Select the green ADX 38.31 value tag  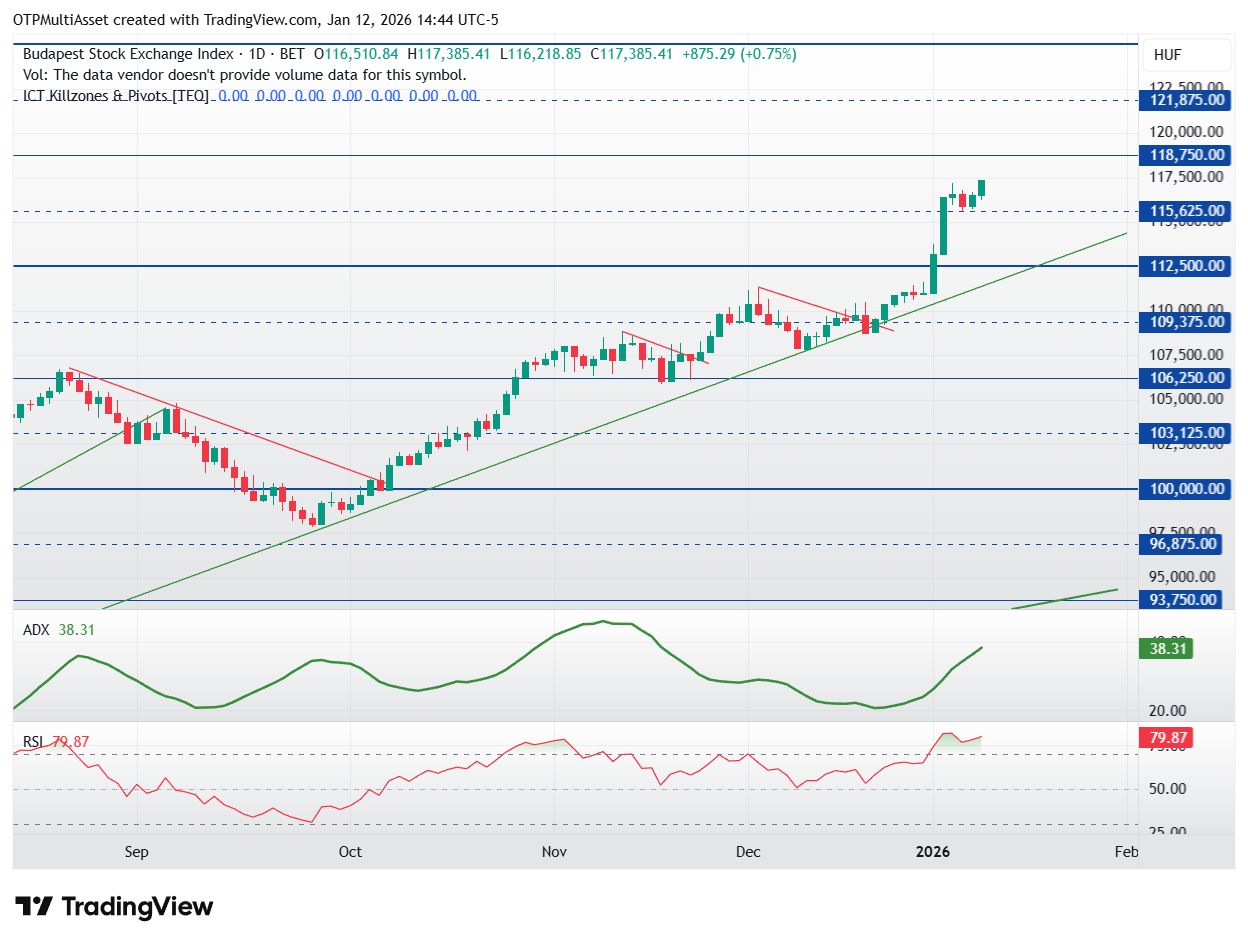[x=1165, y=648]
